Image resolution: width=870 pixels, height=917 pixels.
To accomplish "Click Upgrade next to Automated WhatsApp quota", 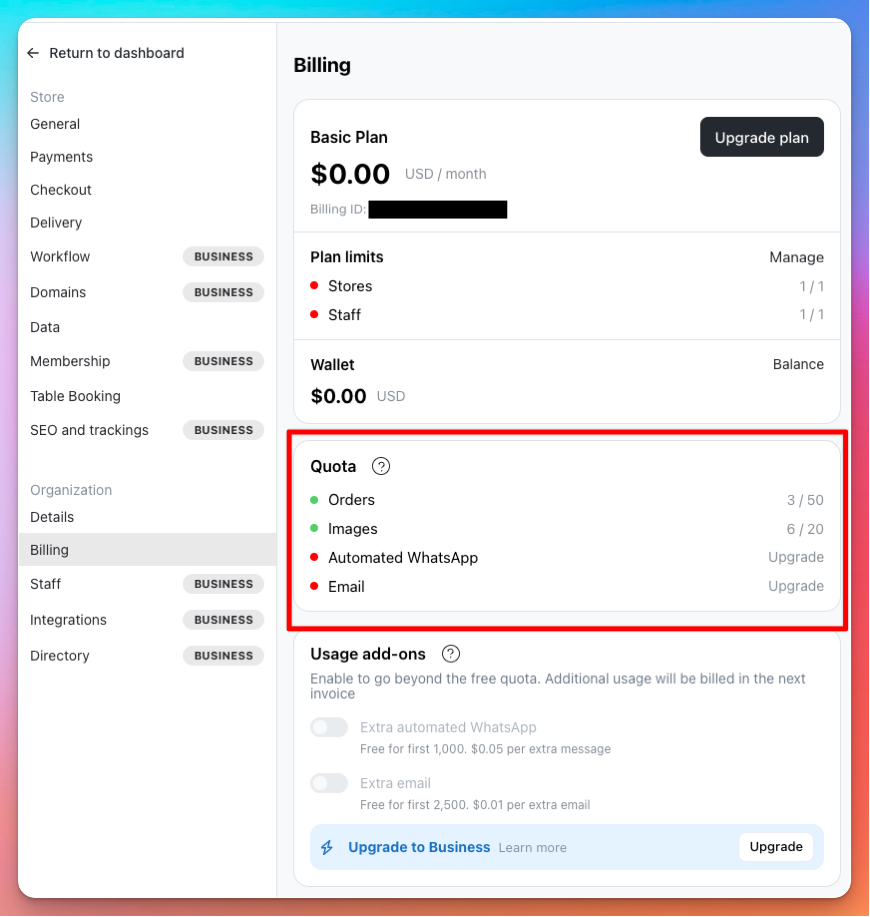I will tap(796, 557).
